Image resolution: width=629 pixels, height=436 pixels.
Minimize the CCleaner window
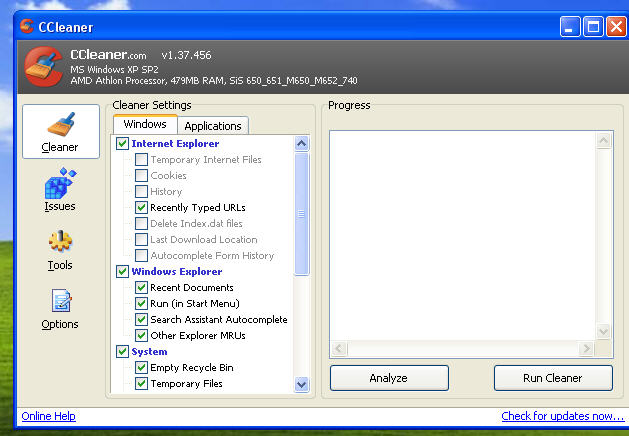tap(570, 27)
